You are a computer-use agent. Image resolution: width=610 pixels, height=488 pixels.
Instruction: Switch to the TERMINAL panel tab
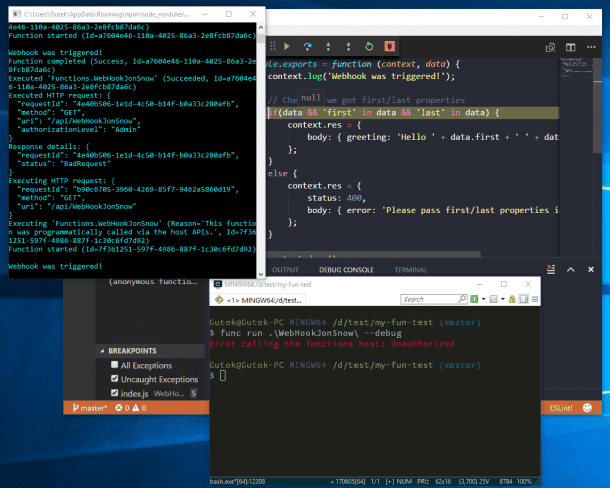point(410,270)
